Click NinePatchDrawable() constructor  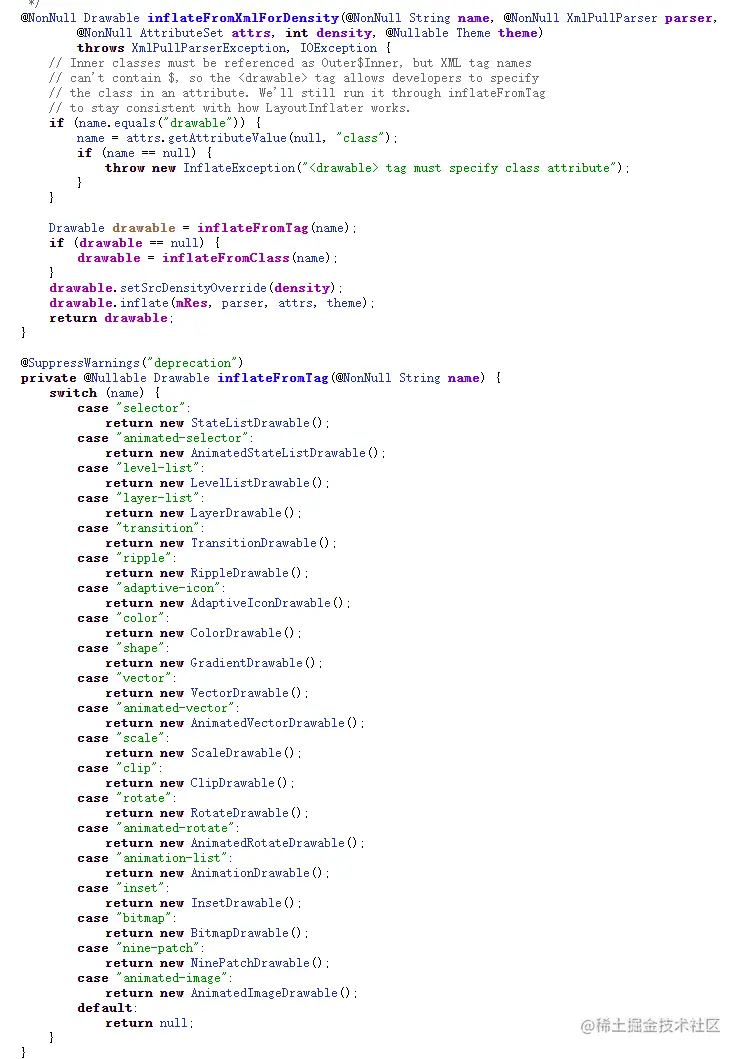(x=257, y=963)
